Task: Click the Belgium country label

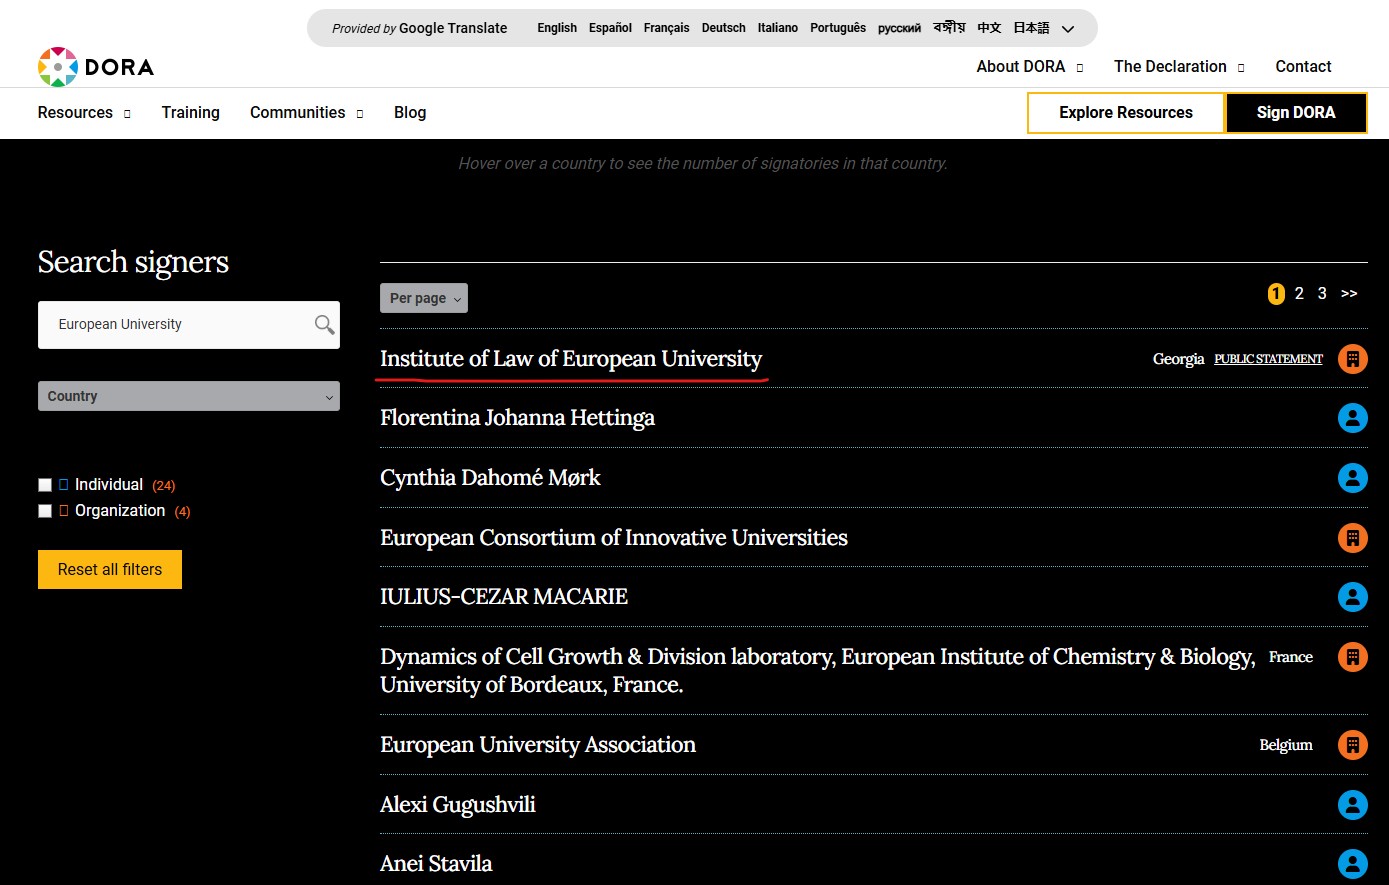Action: [x=1286, y=745]
